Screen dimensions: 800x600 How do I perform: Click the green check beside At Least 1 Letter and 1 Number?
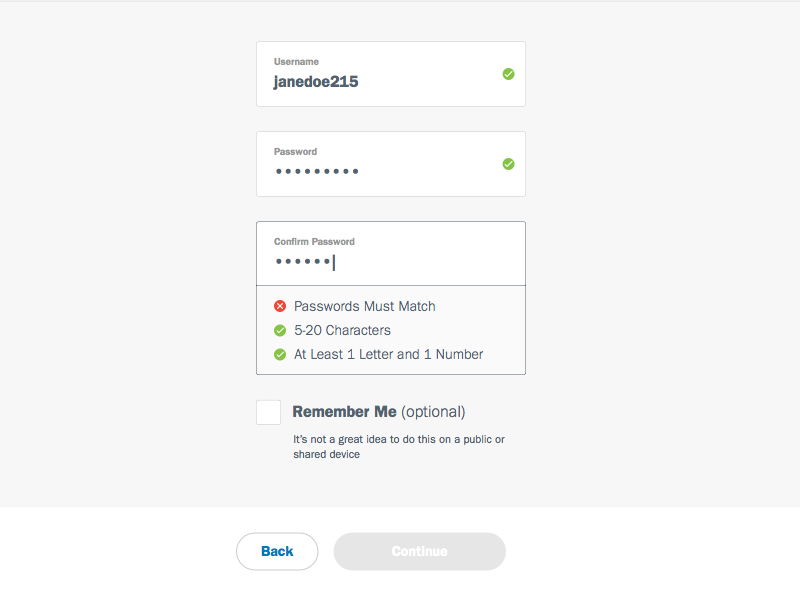279,354
